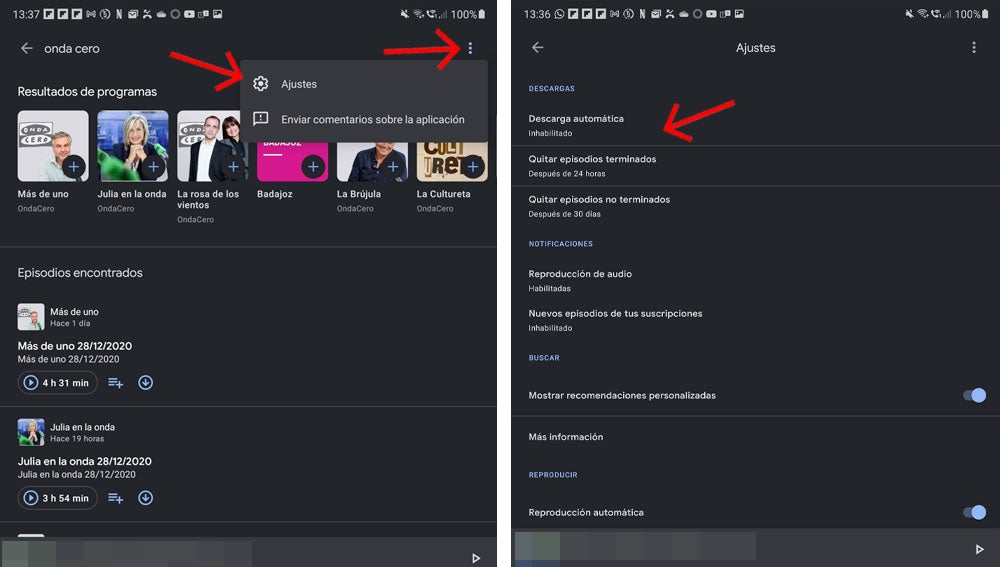Subscribe to Julia en la onda plus

(154, 167)
